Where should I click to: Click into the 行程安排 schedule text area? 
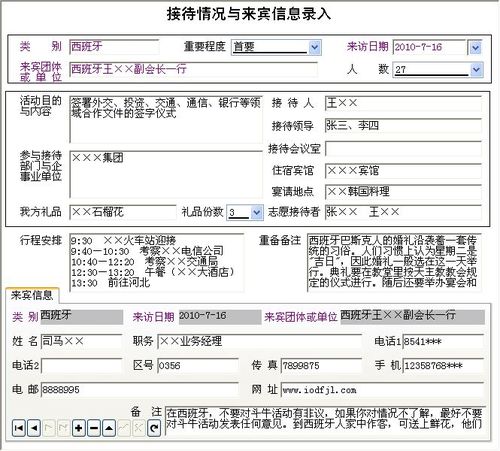[157, 262]
